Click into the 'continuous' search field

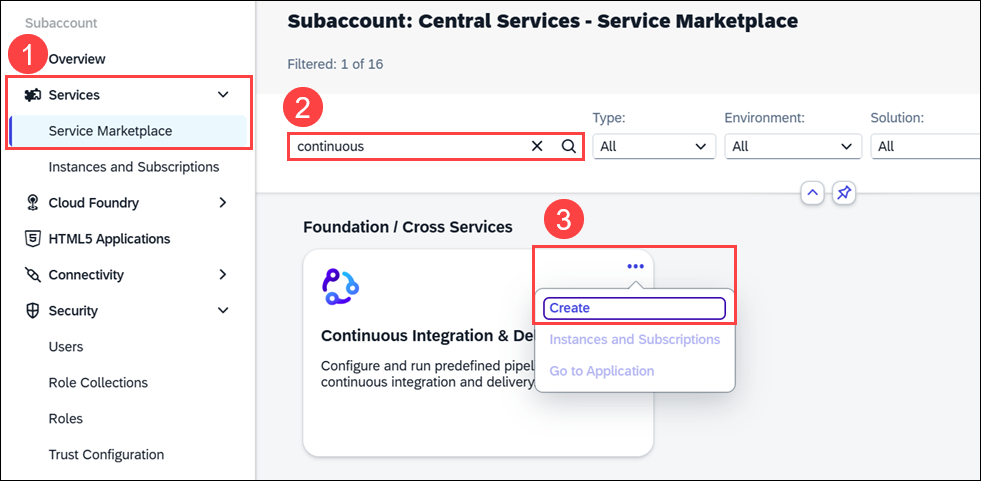click(x=407, y=146)
